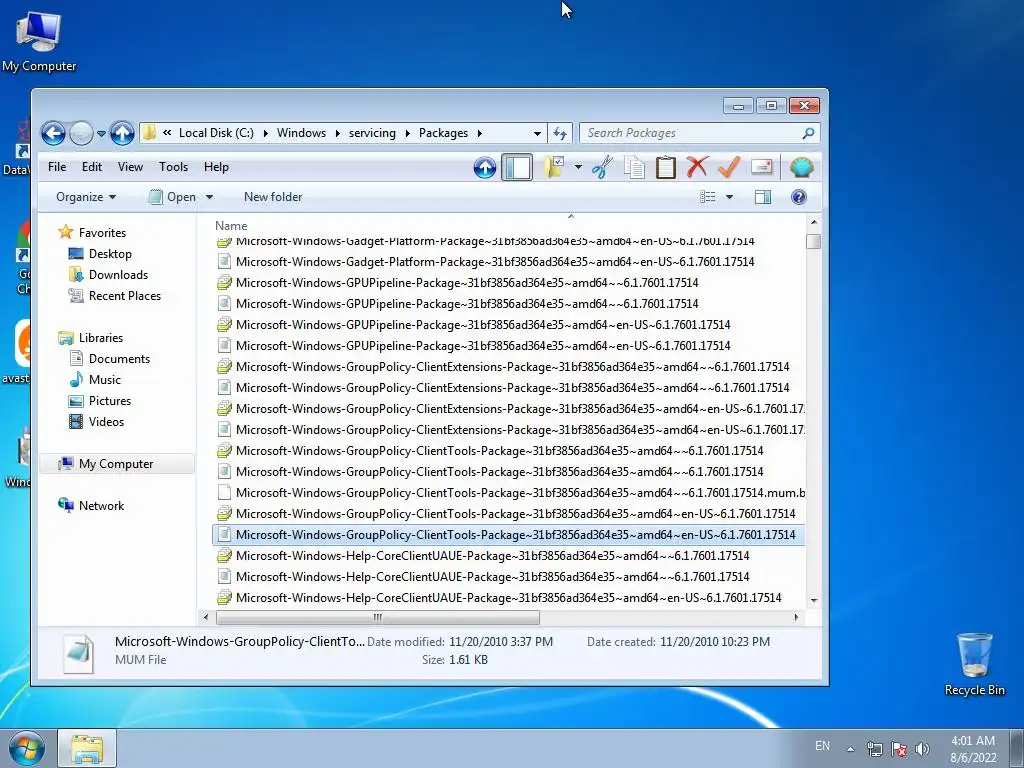
Task: Click the vertical scrollbar thumb
Action: (x=813, y=242)
